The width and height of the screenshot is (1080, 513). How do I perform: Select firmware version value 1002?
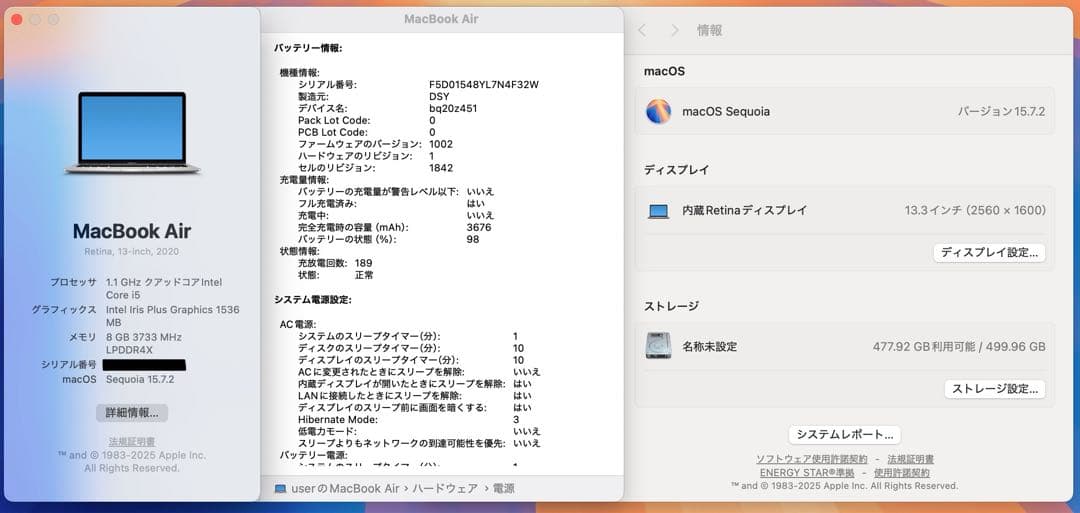coord(441,144)
